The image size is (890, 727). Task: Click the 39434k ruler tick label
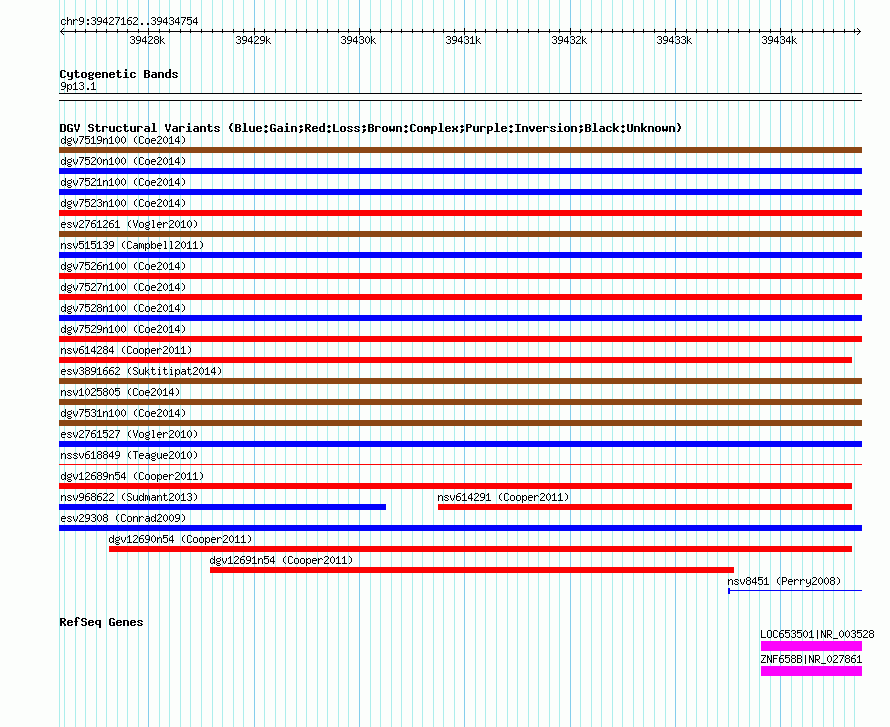click(x=779, y=40)
